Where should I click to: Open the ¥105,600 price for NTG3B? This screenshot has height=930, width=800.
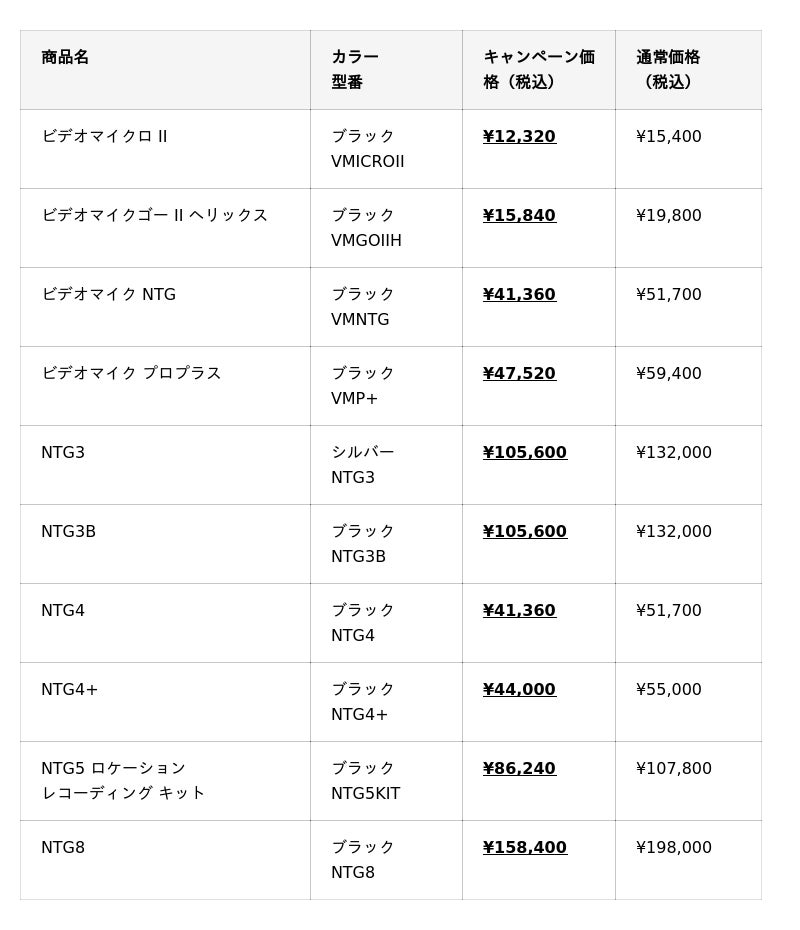(525, 532)
